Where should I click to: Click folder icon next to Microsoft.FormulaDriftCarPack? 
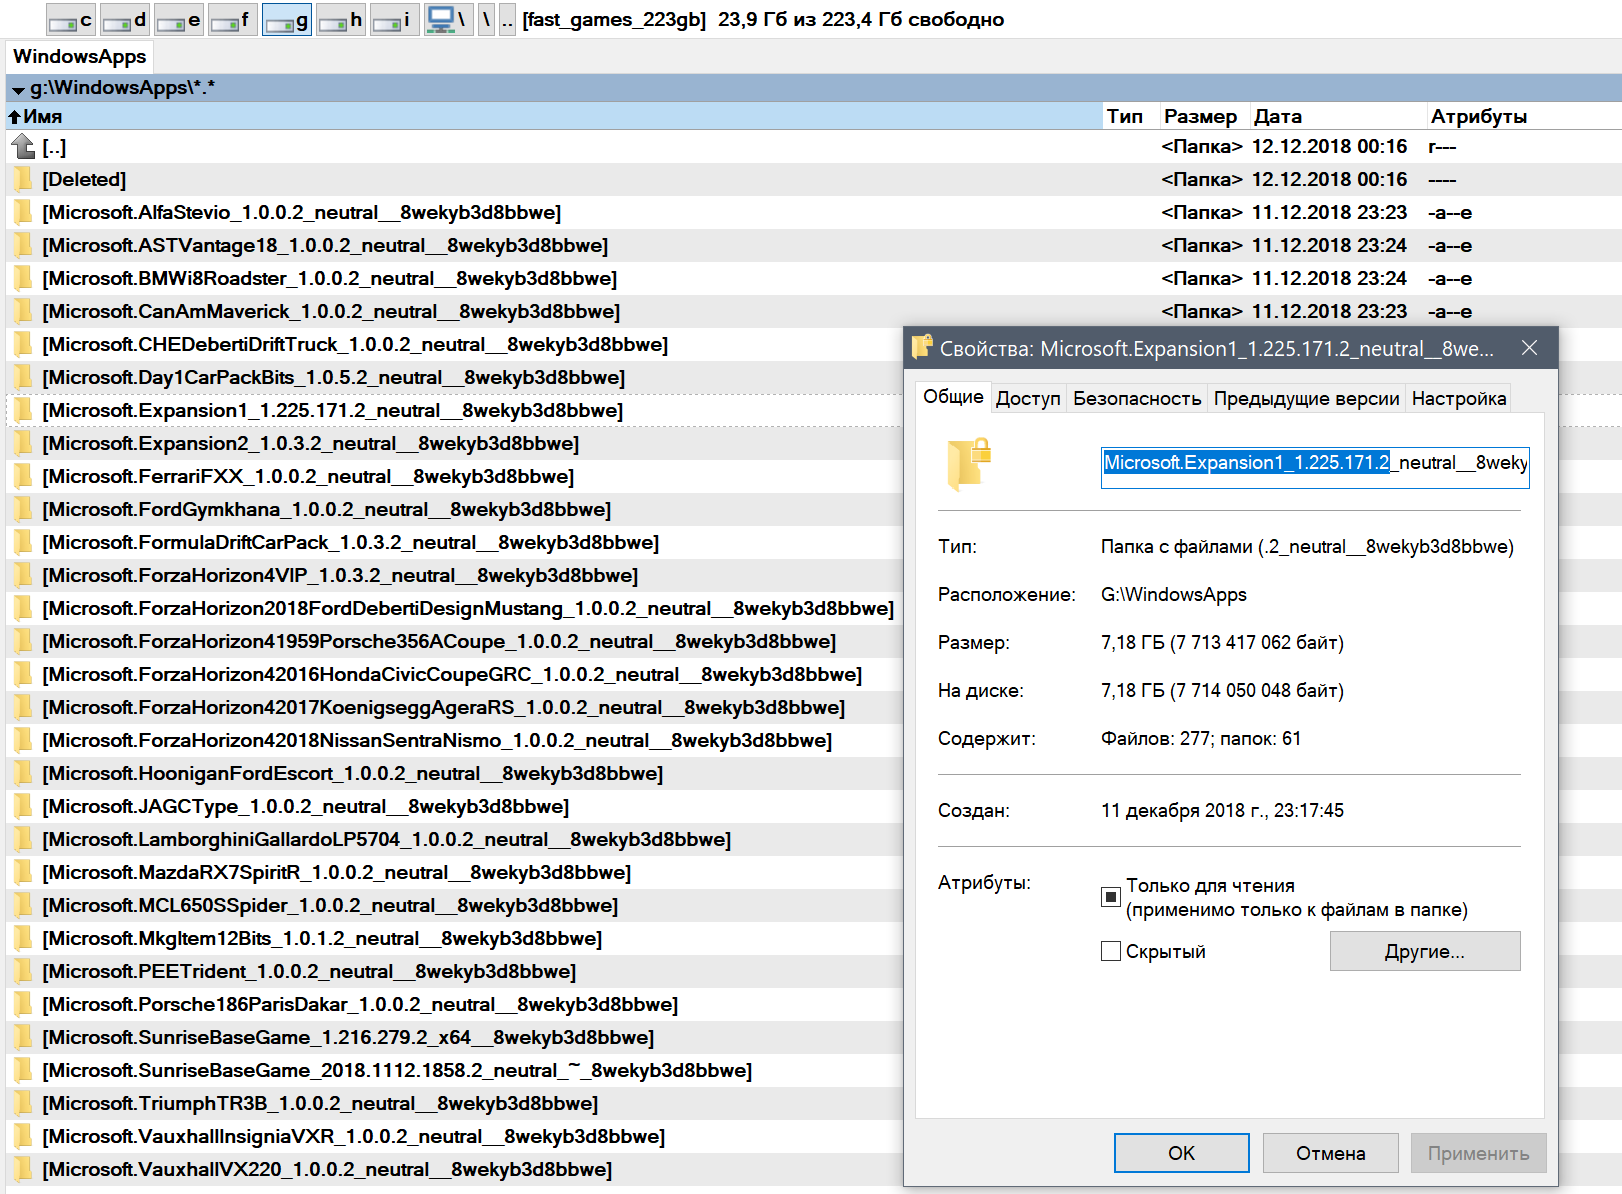[x=23, y=543]
